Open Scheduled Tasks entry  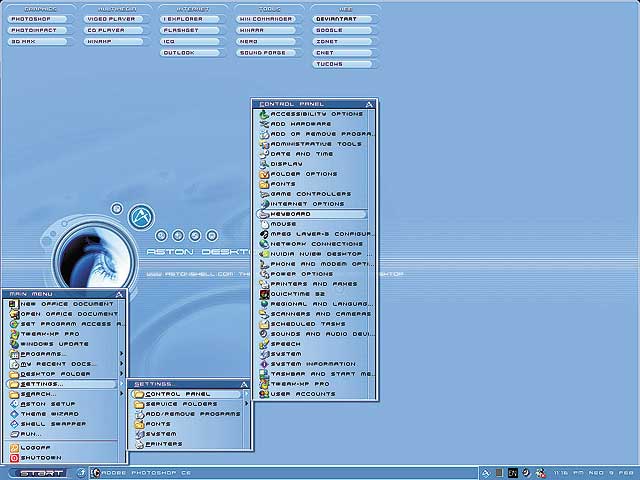(x=313, y=324)
